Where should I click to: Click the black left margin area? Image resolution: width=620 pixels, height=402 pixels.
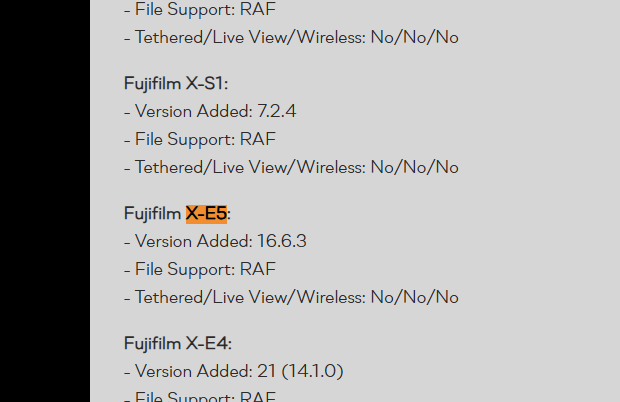[x=44, y=200]
